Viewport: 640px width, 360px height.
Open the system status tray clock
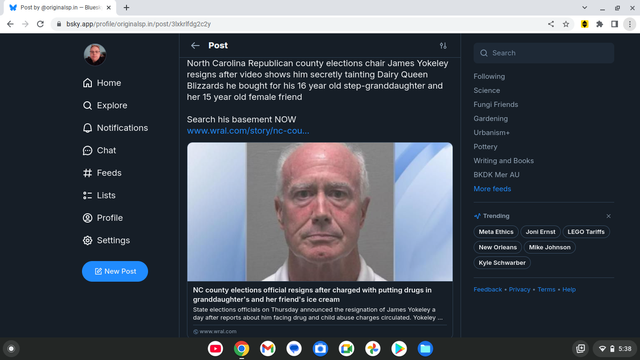(616, 349)
